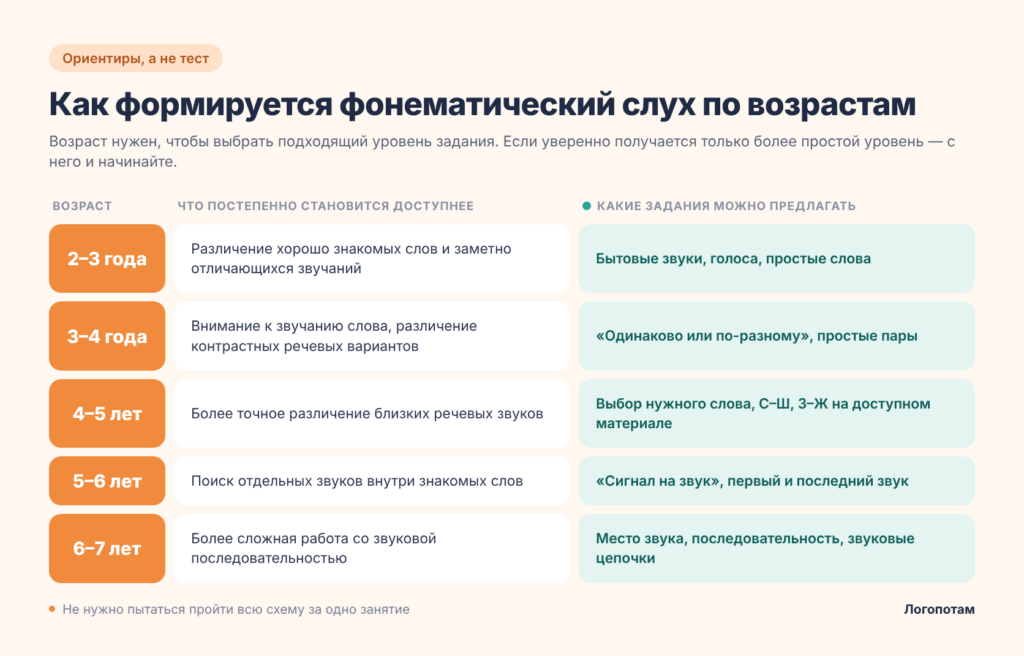Click the «Сигнал на звук» tasks cell
Image resolution: width=1024 pixels, height=656 pixels.
776,481
